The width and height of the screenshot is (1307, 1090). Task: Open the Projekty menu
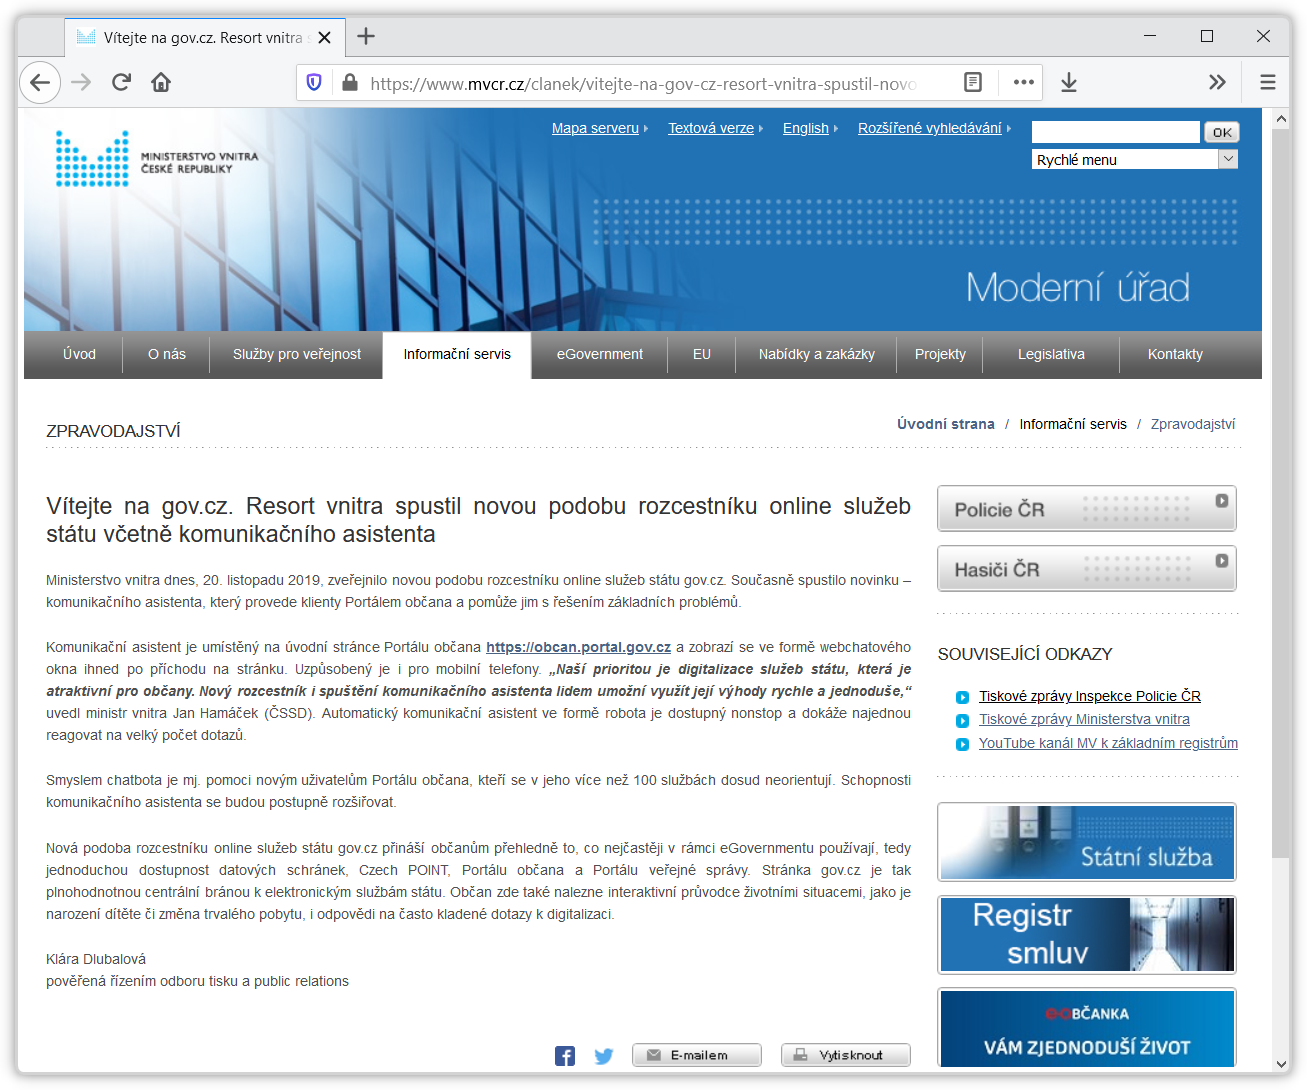940,354
